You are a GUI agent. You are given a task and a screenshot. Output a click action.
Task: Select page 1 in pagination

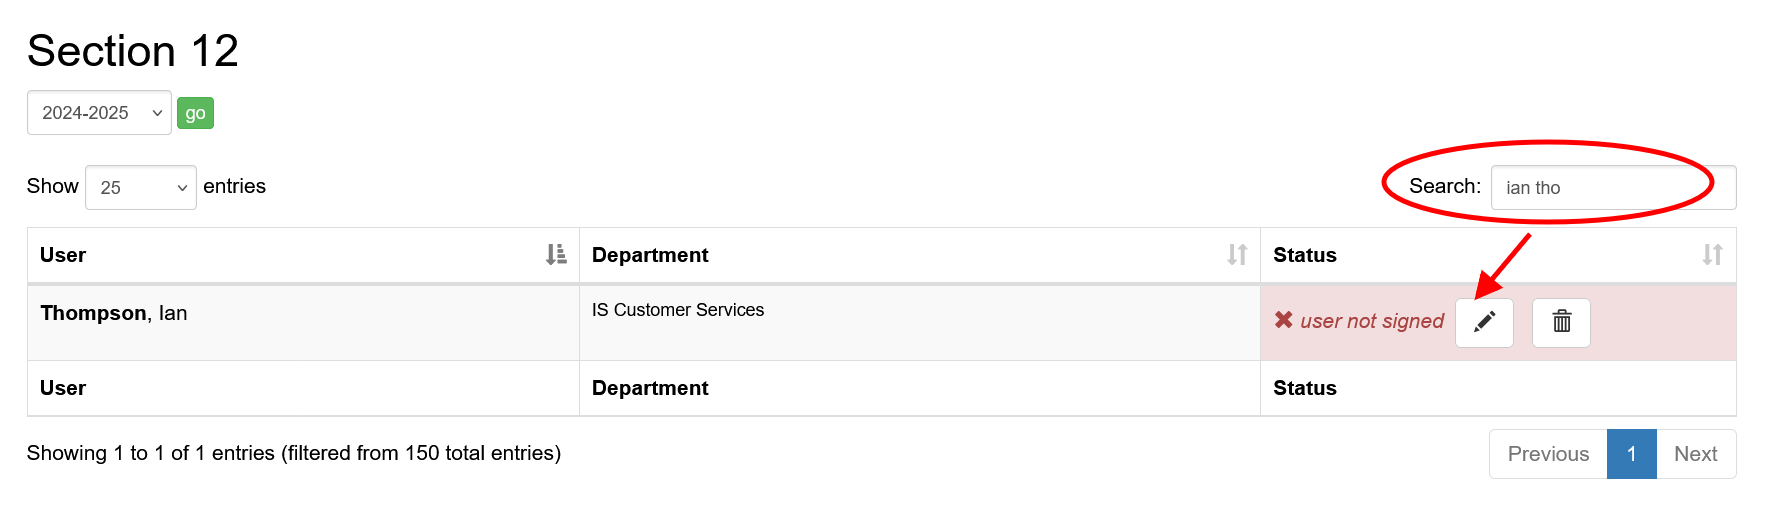pyautogui.click(x=1631, y=454)
